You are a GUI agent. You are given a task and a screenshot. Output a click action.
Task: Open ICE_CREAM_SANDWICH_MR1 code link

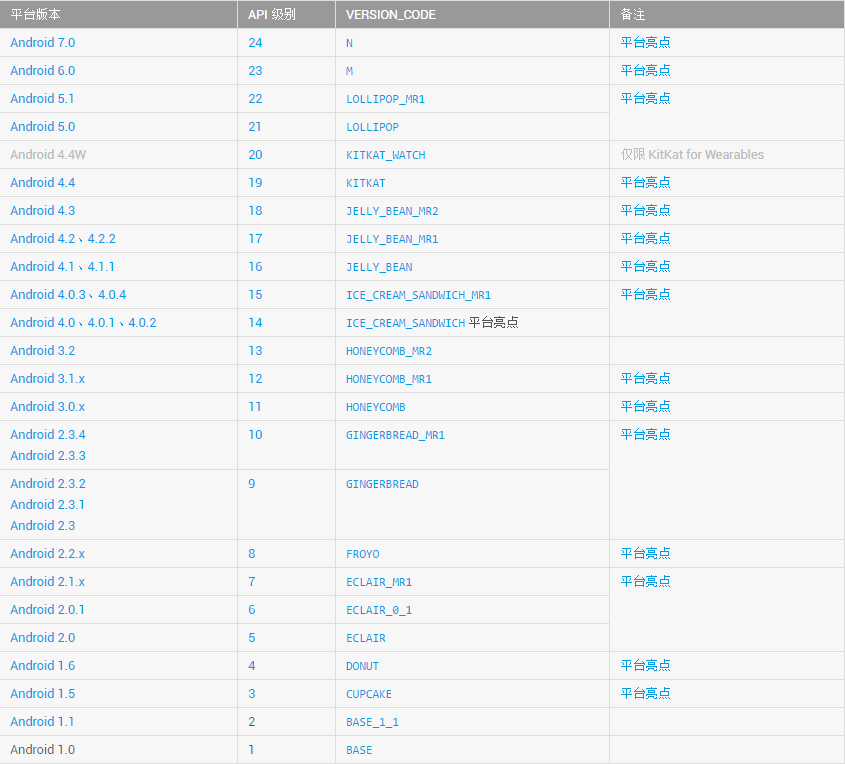pyautogui.click(x=419, y=295)
